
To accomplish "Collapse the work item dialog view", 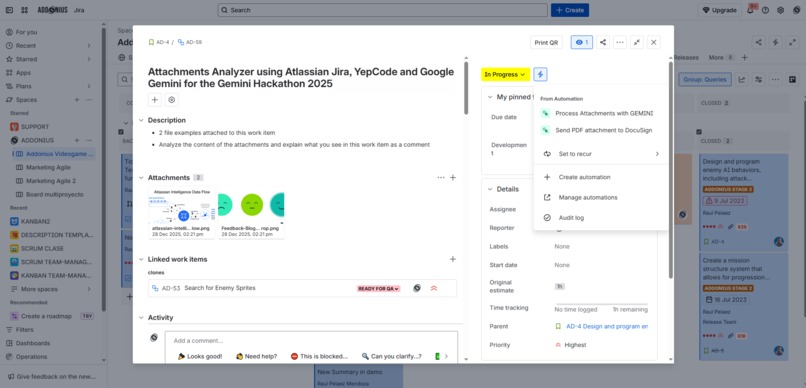I will tap(637, 43).
